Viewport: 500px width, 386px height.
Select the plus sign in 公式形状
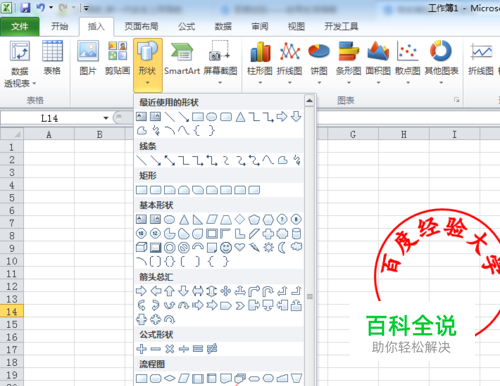coord(141,349)
